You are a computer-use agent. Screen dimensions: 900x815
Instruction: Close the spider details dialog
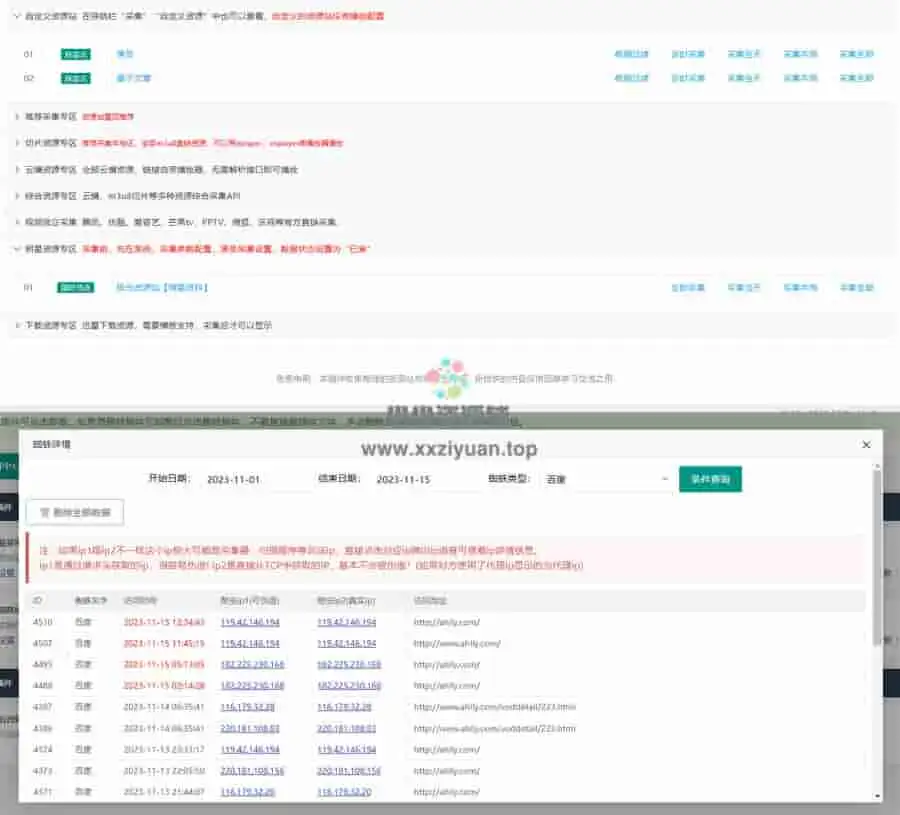[866, 444]
